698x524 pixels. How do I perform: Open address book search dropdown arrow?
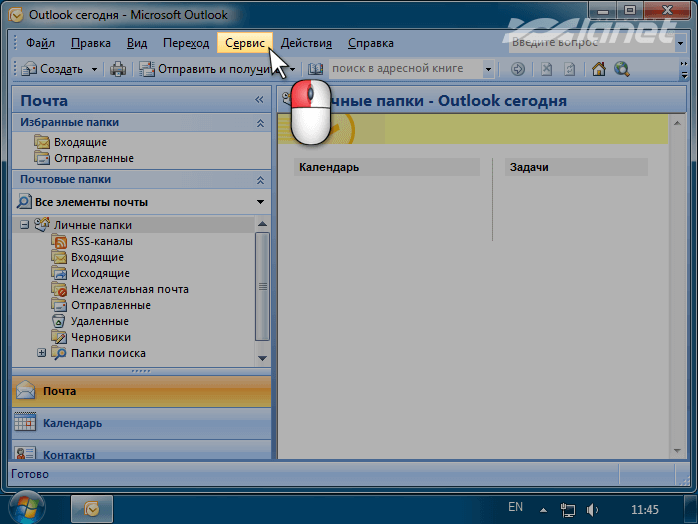(x=488, y=69)
